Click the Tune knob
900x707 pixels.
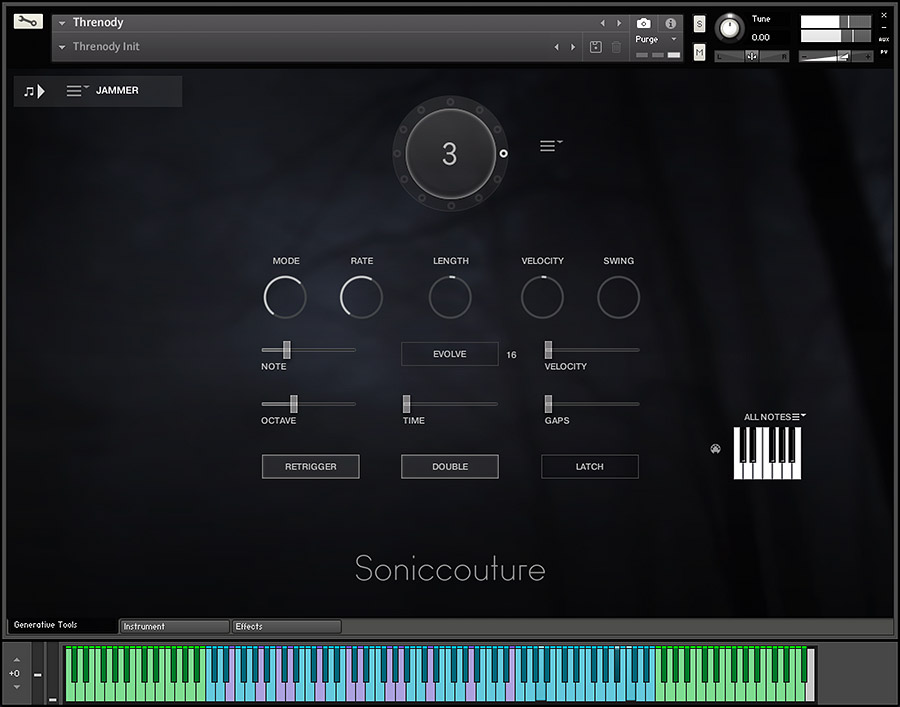730,28
